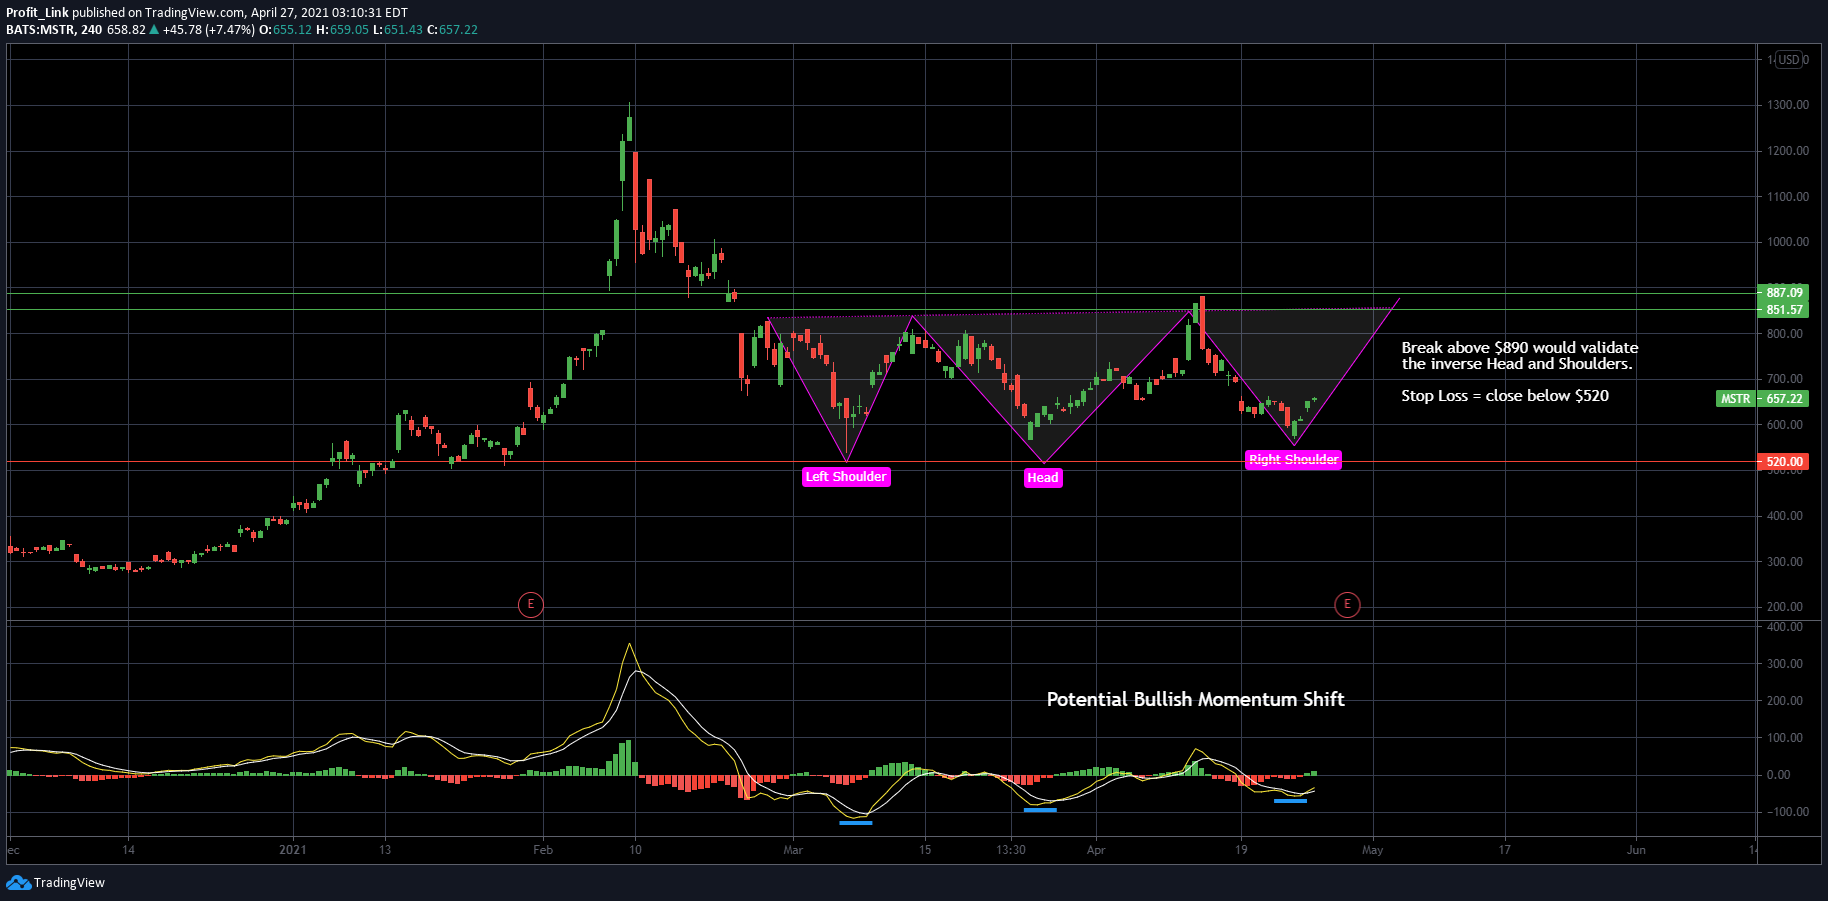1828x901 pixels.
Task: Click the Jun date axis label
Action: pos(1636,850)
